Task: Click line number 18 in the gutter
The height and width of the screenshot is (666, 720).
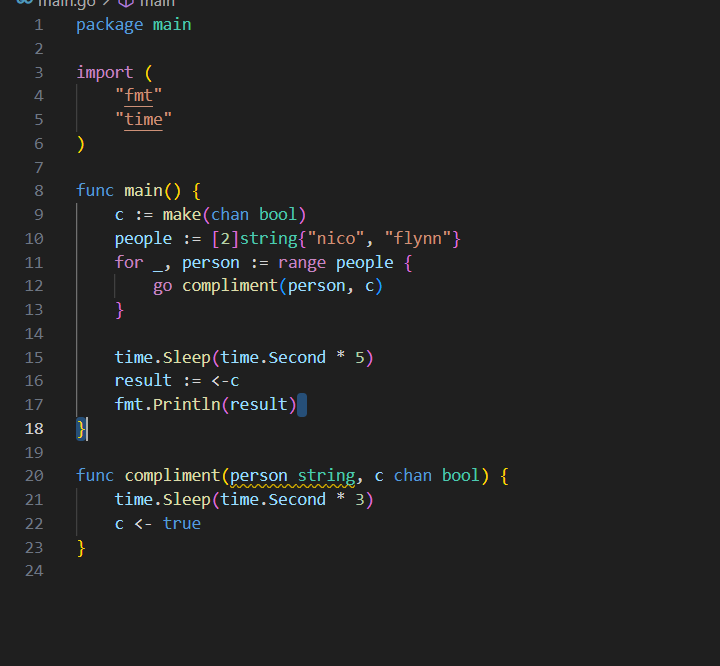Action: click(x=34, y=429)
